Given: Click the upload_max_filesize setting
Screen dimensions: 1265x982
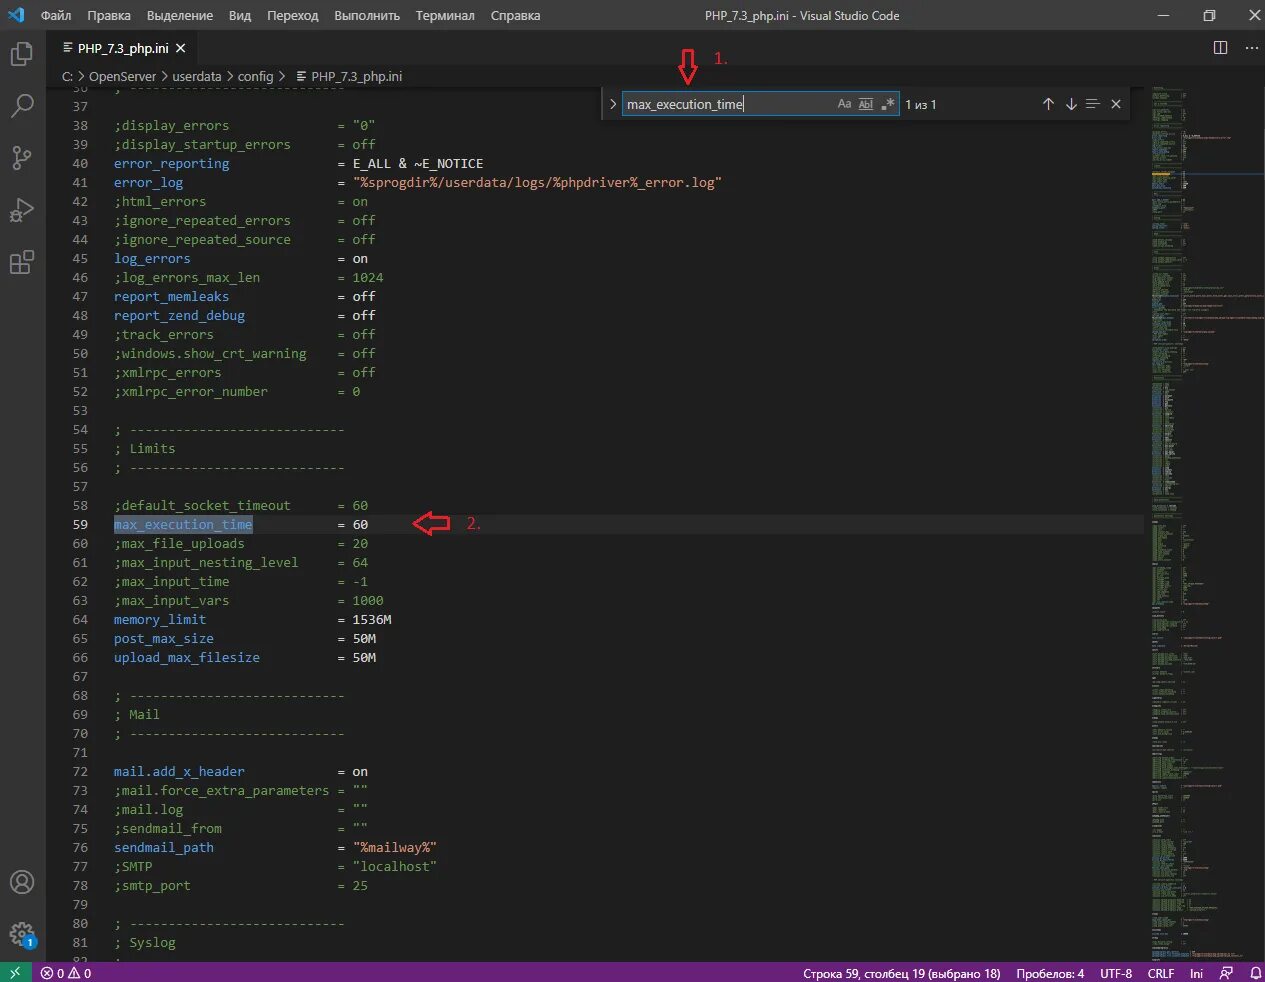Looking at the screenshot, I should (187, 657).
